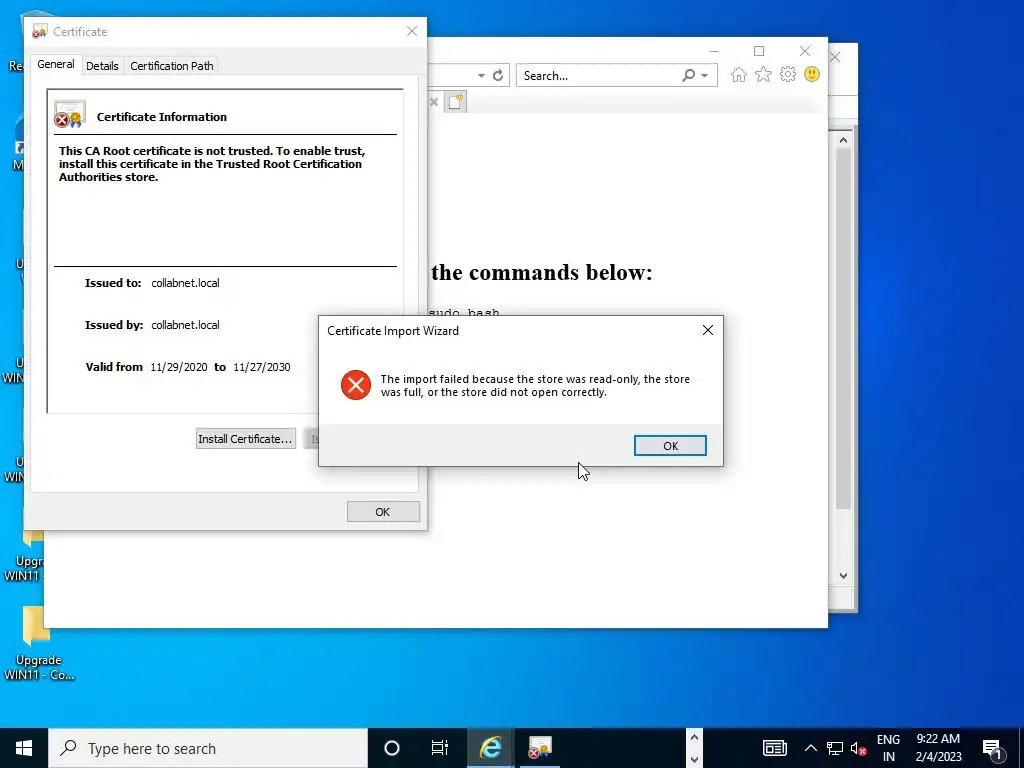This screenshot has height=768, width=1024.
Task: Open network status tray icon
Action: (835, 748)
